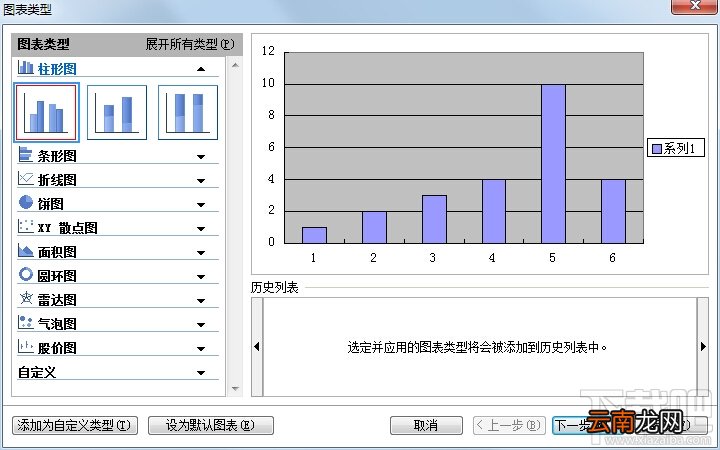
Task: Select the 面积图 category label
Action: [57, 252]
